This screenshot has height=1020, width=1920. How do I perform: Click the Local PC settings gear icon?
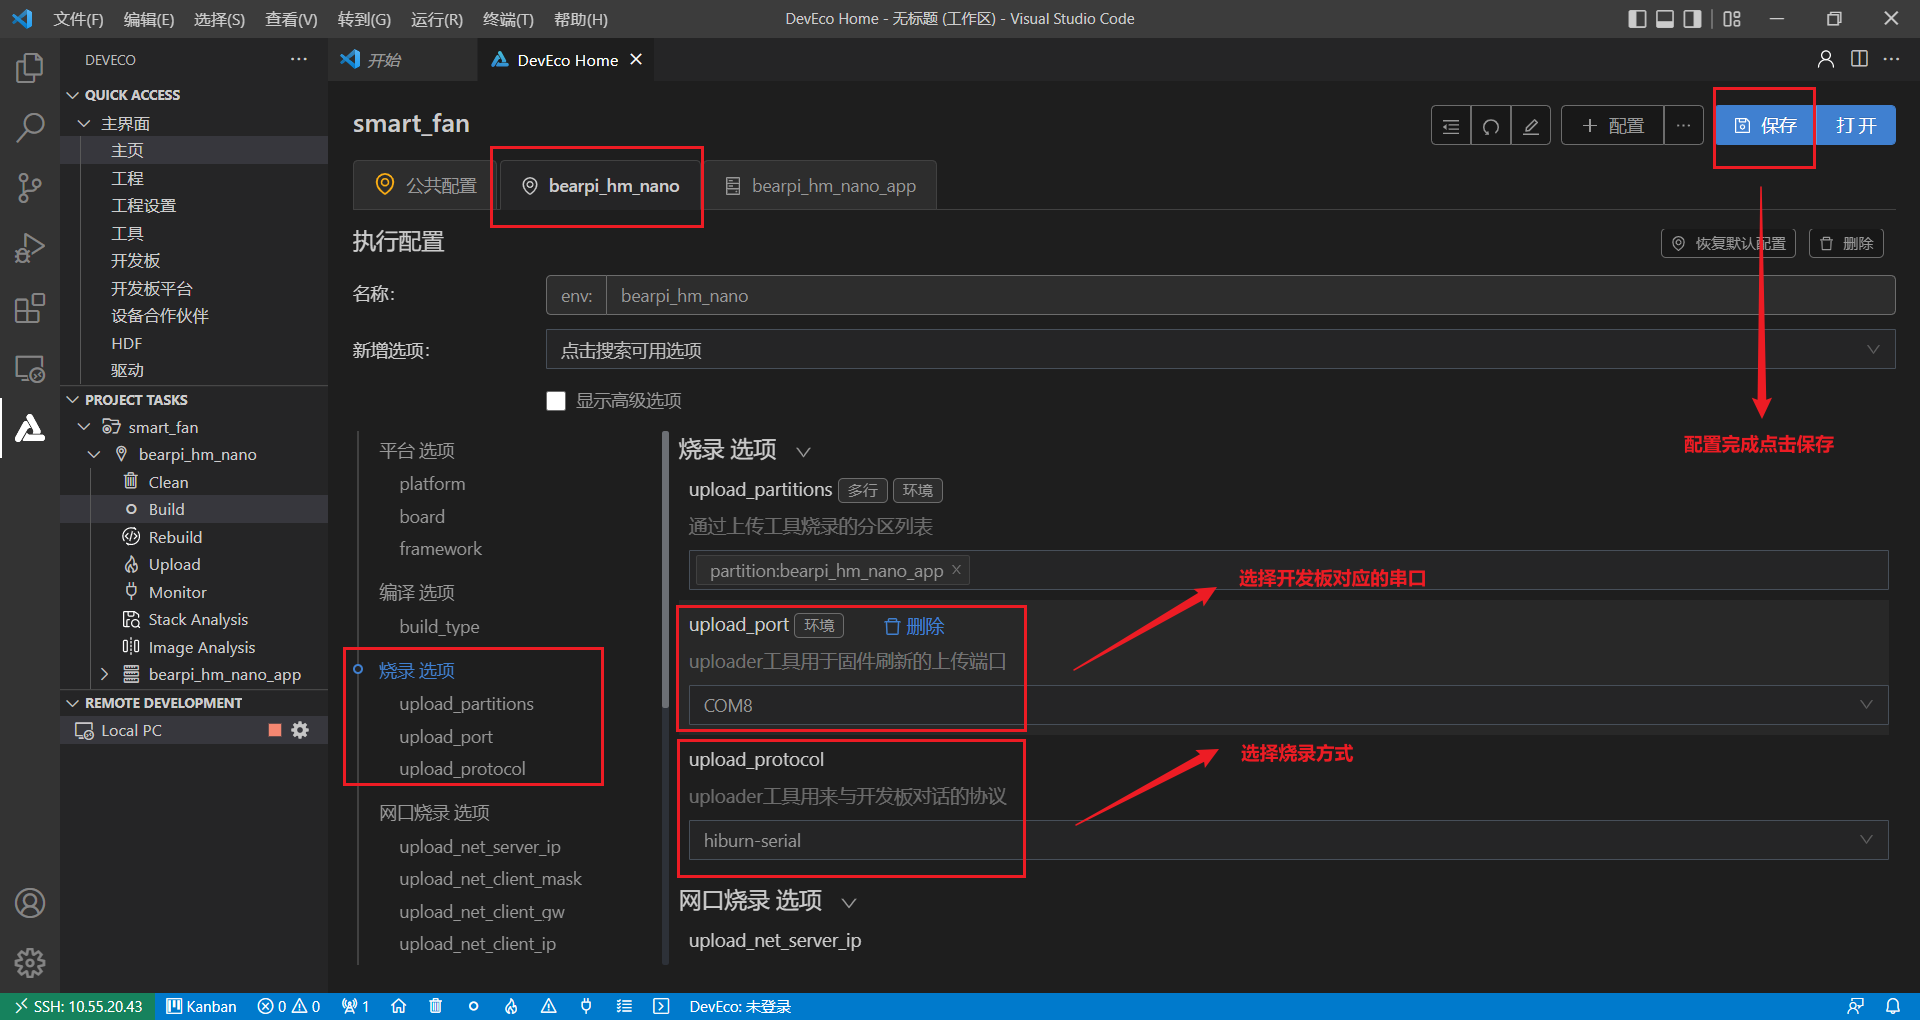tap(300, 730)
